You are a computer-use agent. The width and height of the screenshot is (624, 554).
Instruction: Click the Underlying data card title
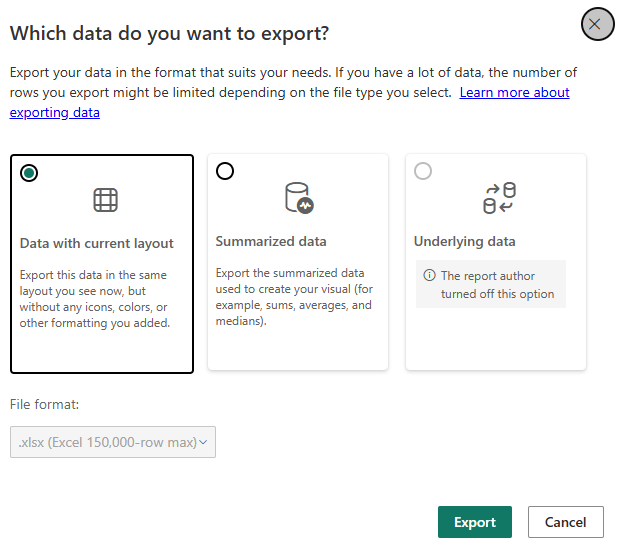point(464,241)
